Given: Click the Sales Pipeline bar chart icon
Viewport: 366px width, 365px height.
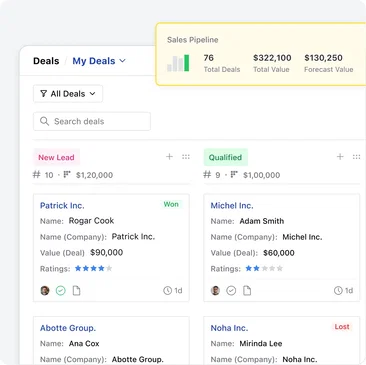Looking at the screenshot, I should tap(178, 63).
